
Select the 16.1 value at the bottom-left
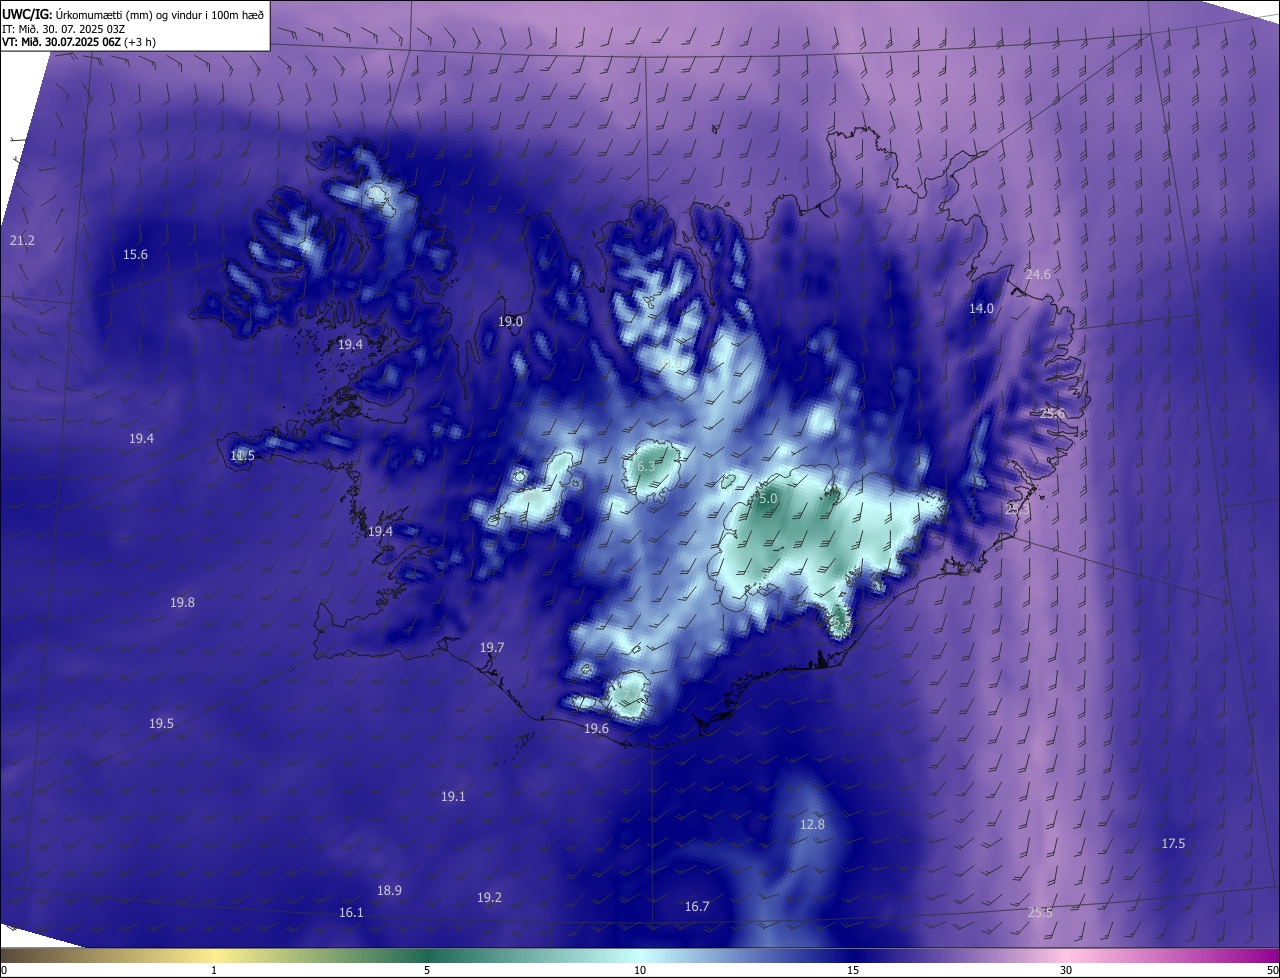[351, 913]
